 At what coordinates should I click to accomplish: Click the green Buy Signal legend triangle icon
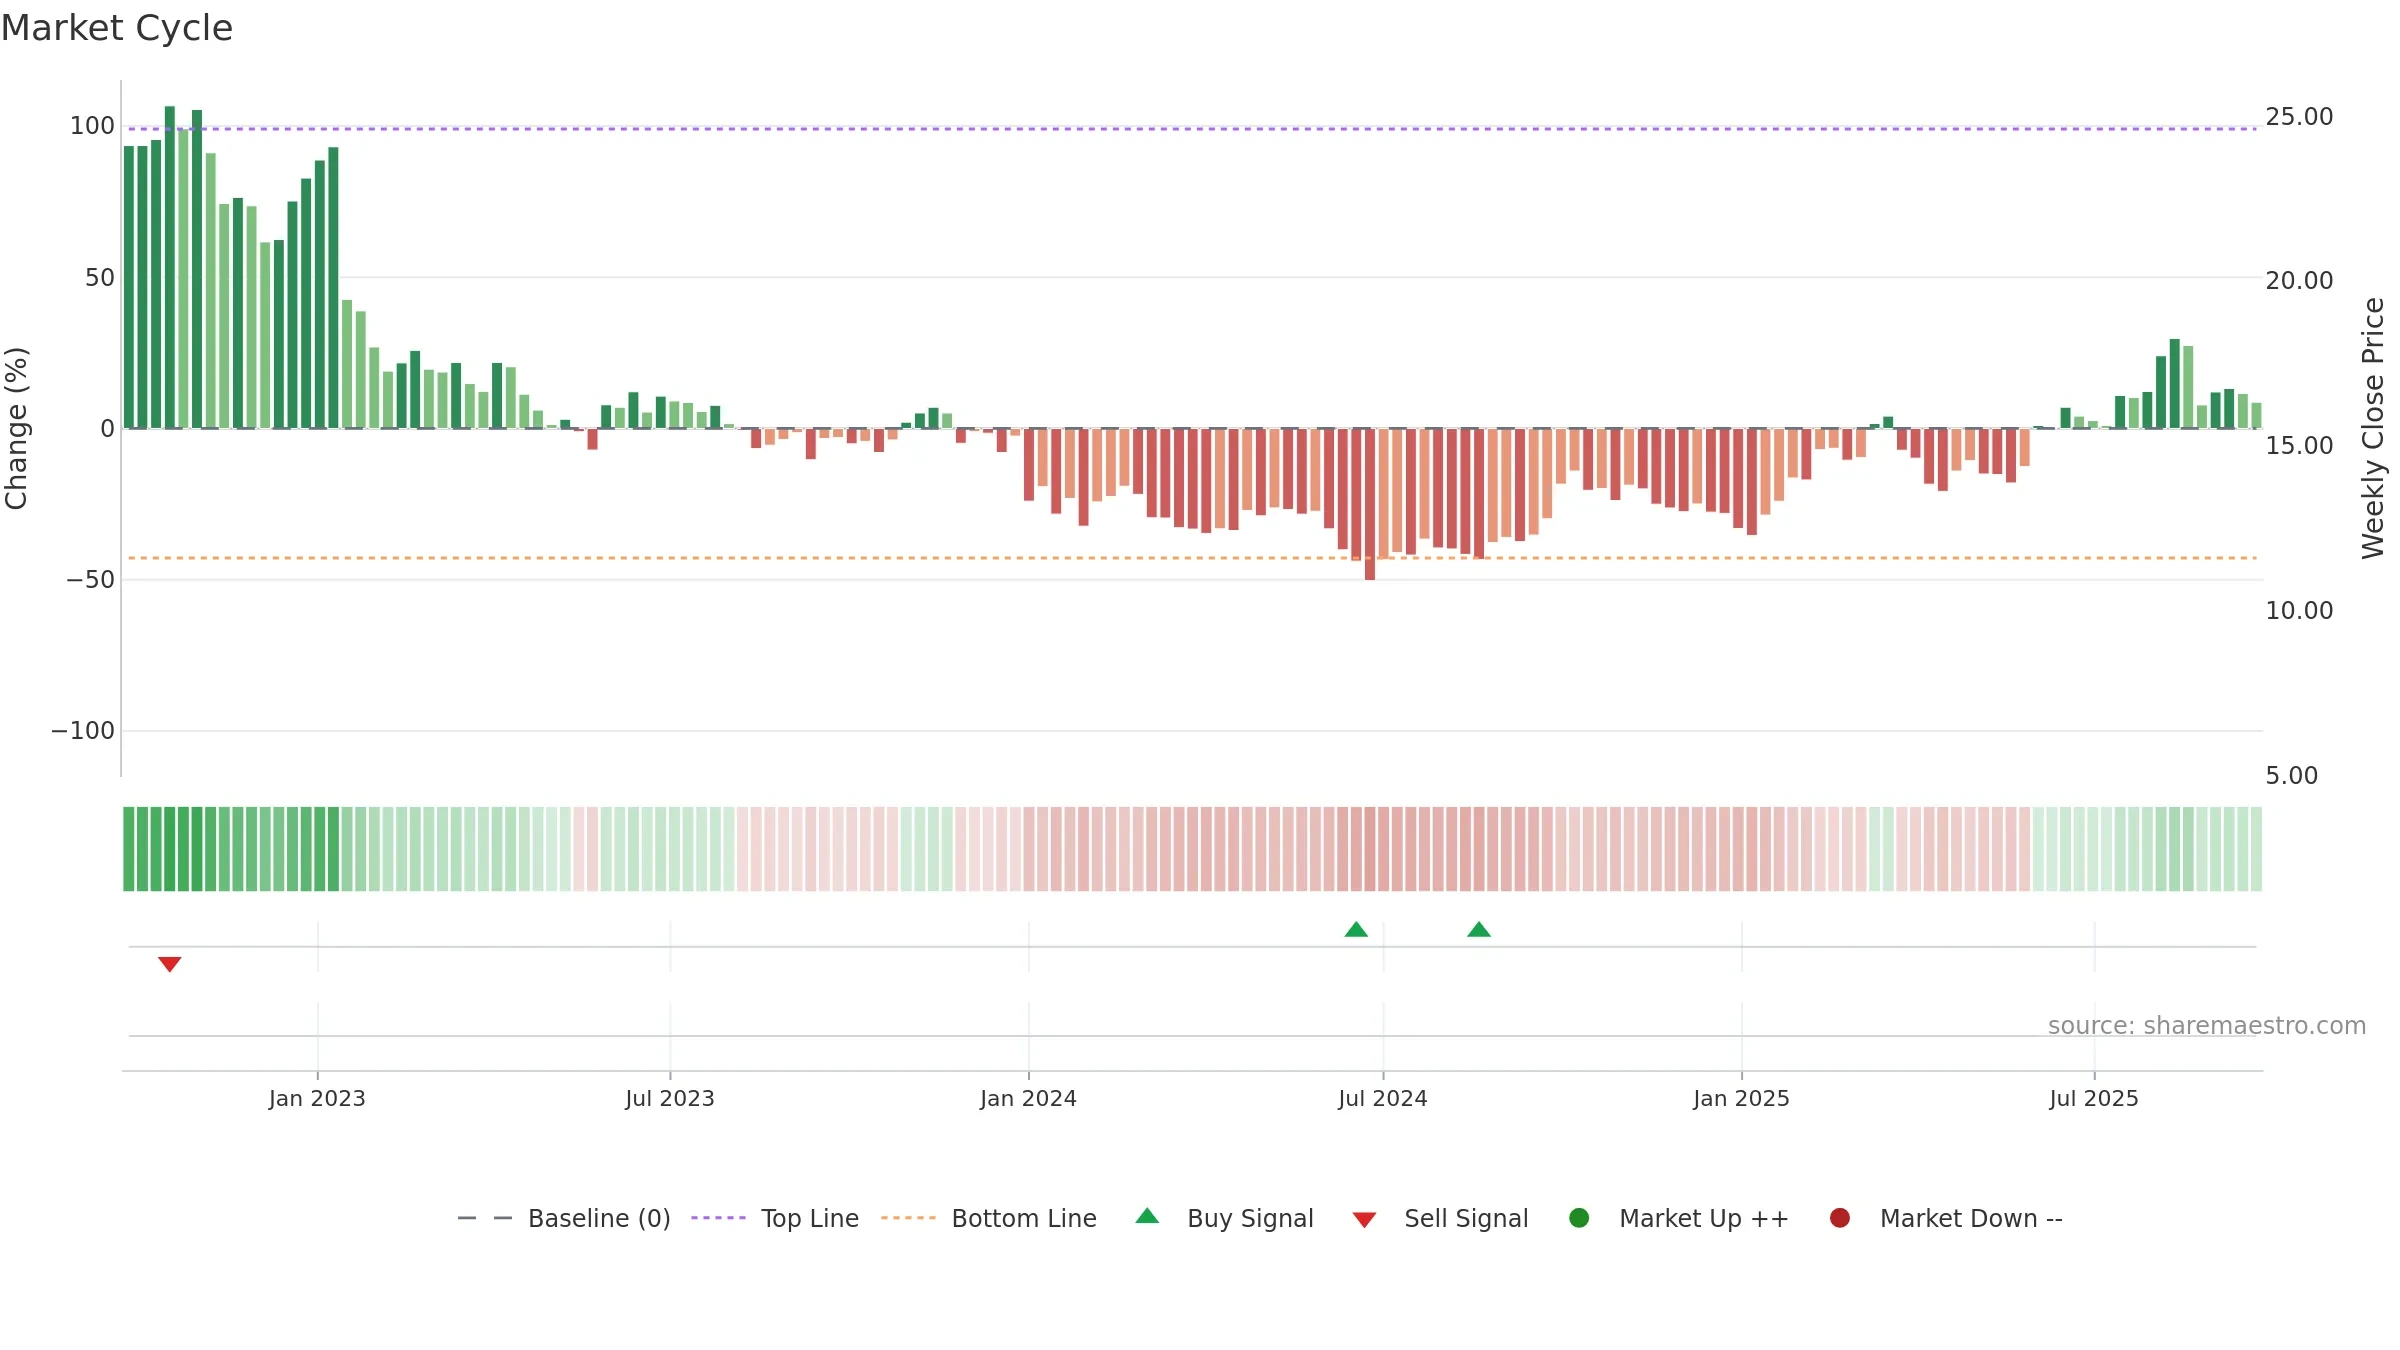[x=1147, y=1216]
